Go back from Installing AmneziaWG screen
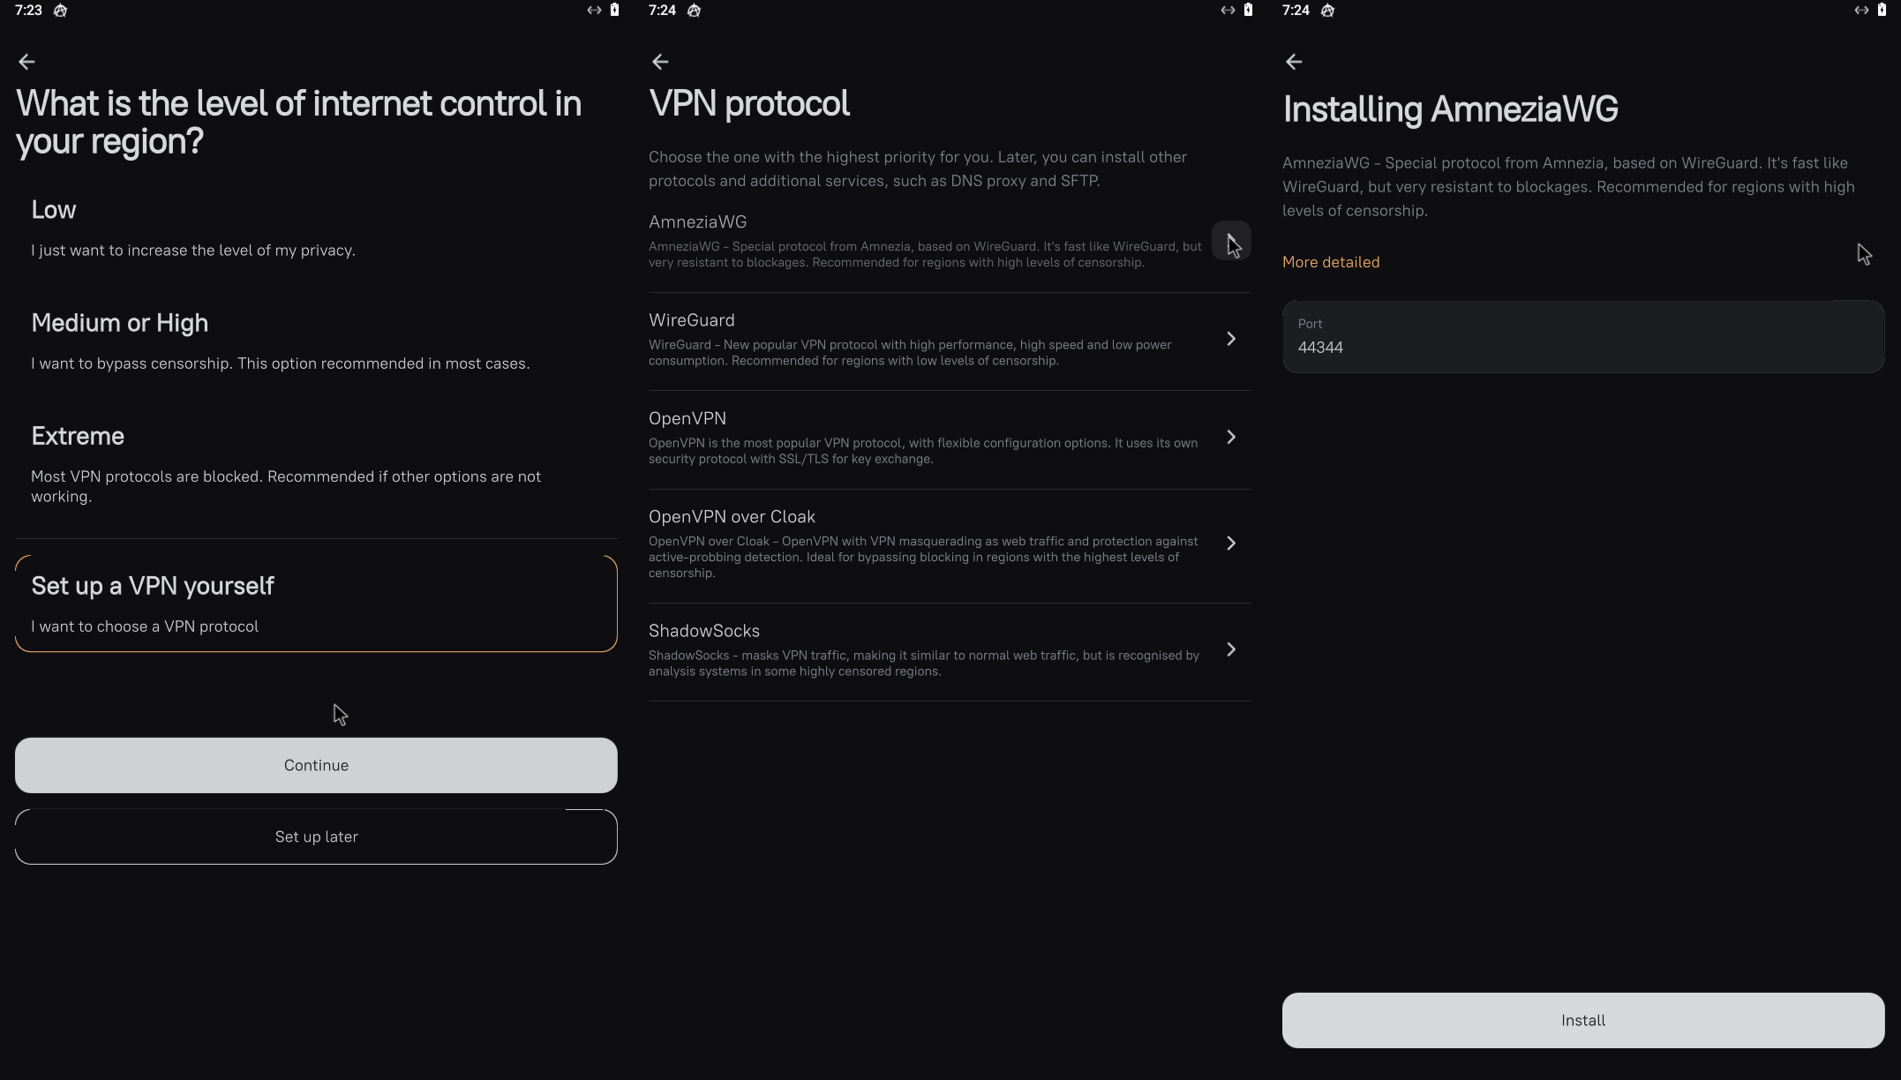 [1294, 62]
